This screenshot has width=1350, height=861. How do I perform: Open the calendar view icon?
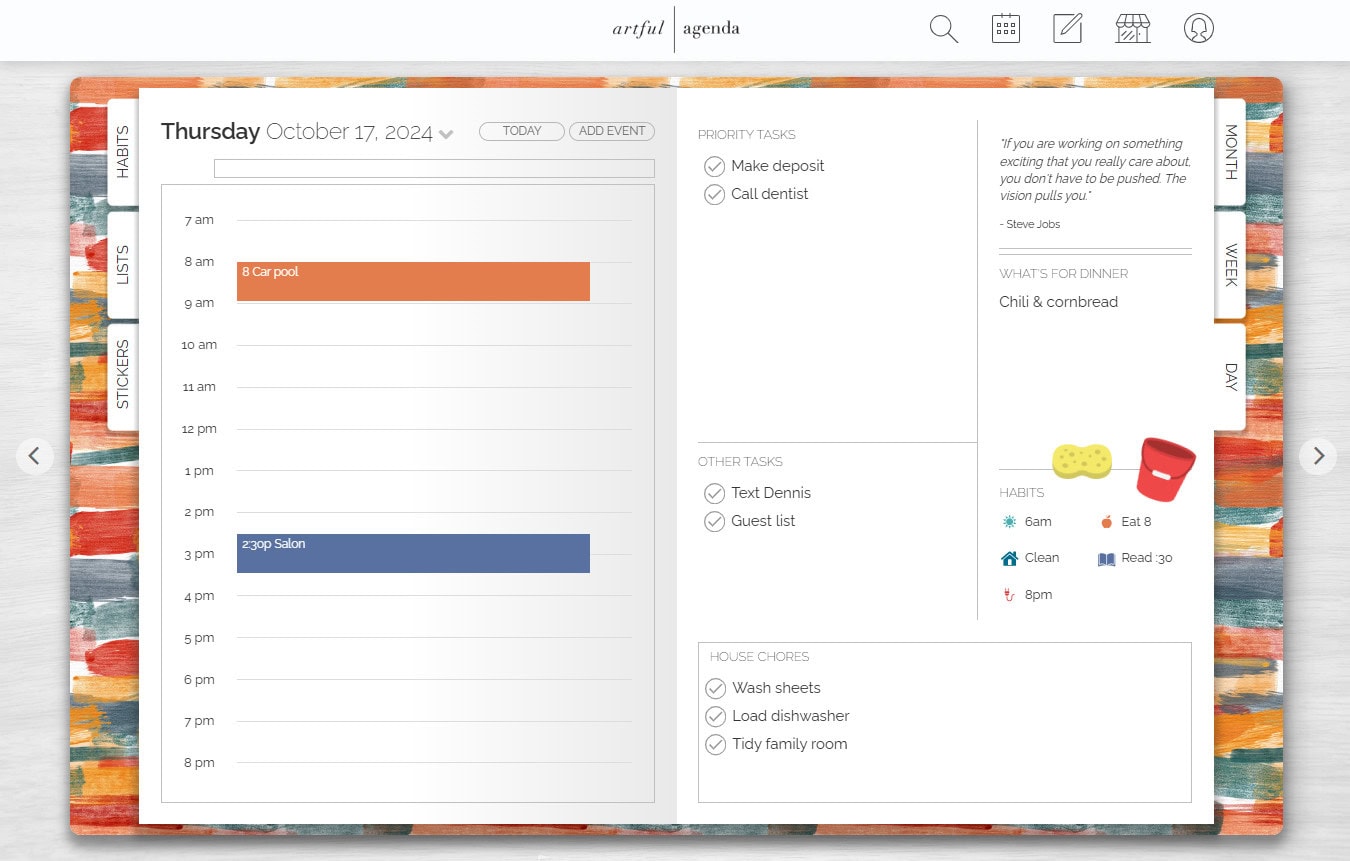click(x=1006, y=28)
